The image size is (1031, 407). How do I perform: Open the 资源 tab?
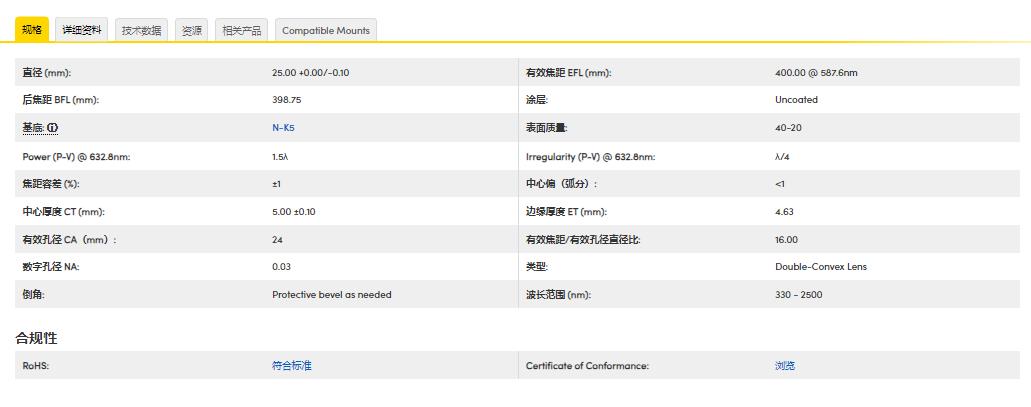191,30
